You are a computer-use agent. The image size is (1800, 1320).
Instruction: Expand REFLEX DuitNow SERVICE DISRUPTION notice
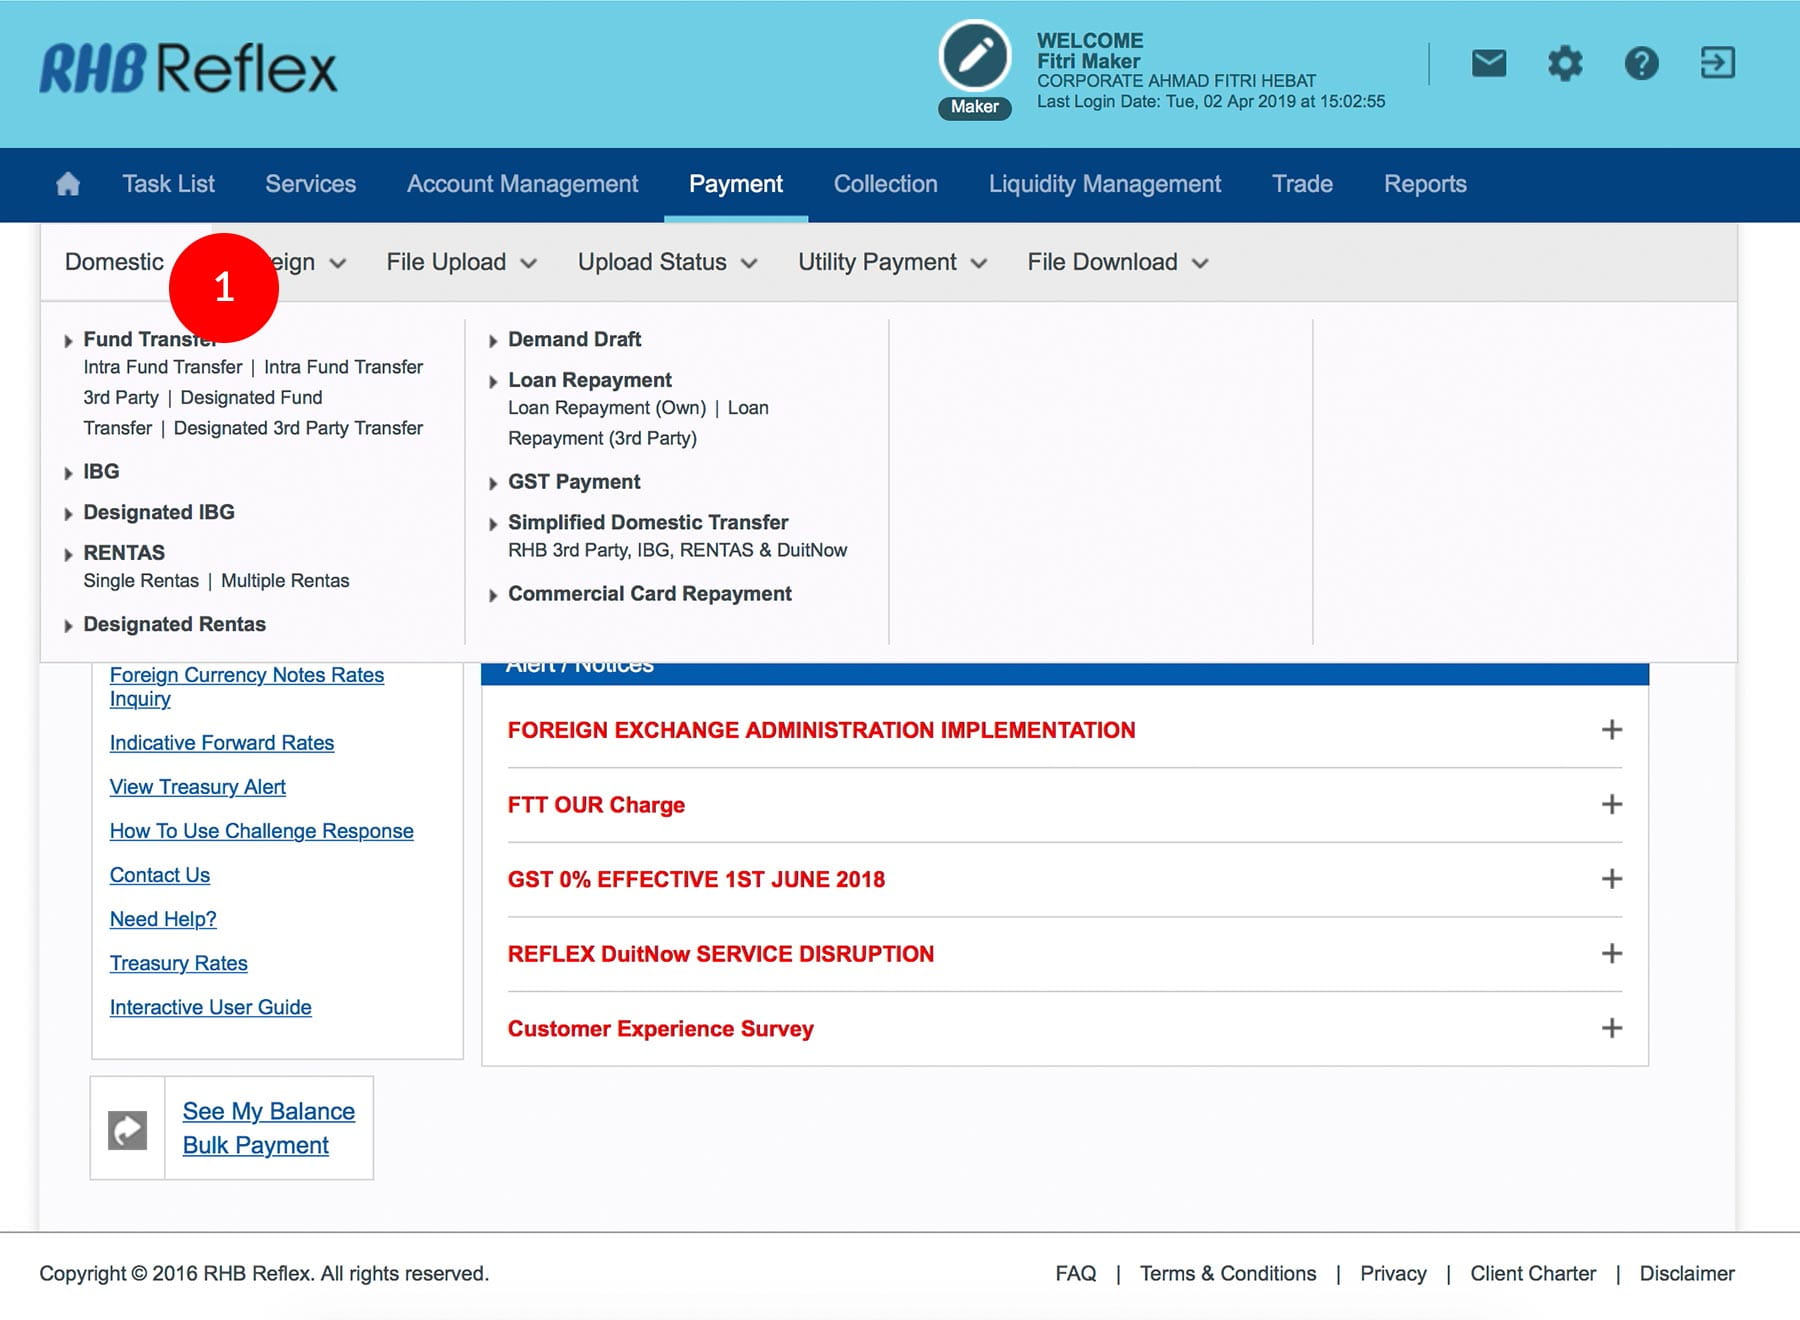point(1611,954)
